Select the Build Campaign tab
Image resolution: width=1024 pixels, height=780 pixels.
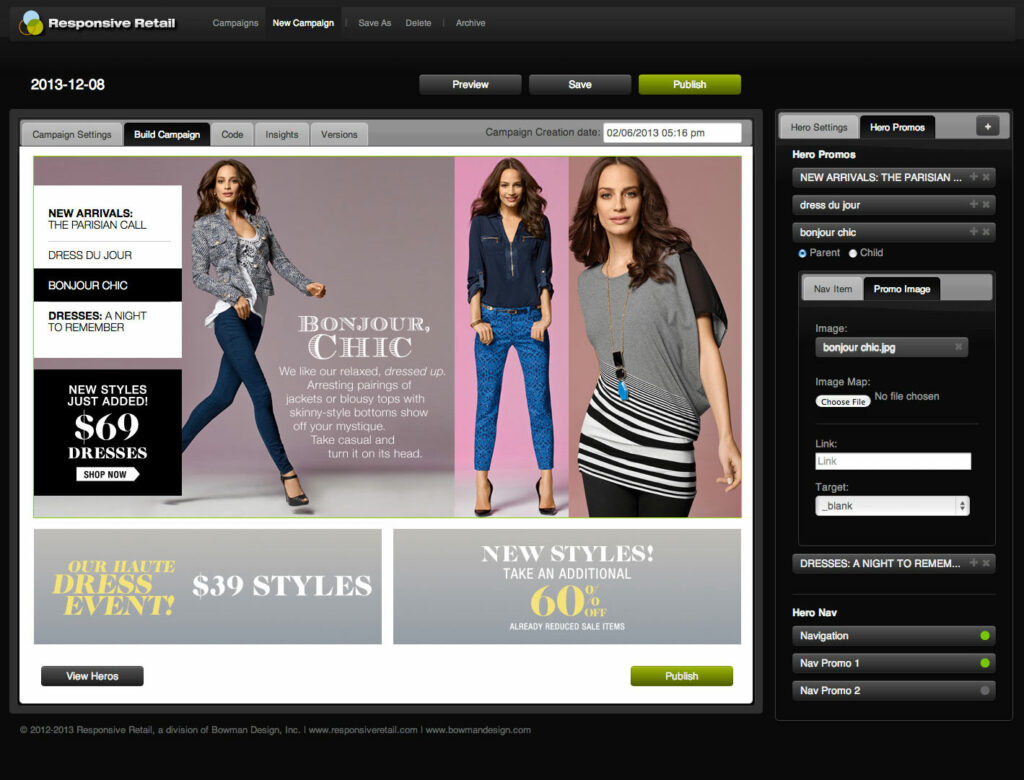click(x=167, y=134)
